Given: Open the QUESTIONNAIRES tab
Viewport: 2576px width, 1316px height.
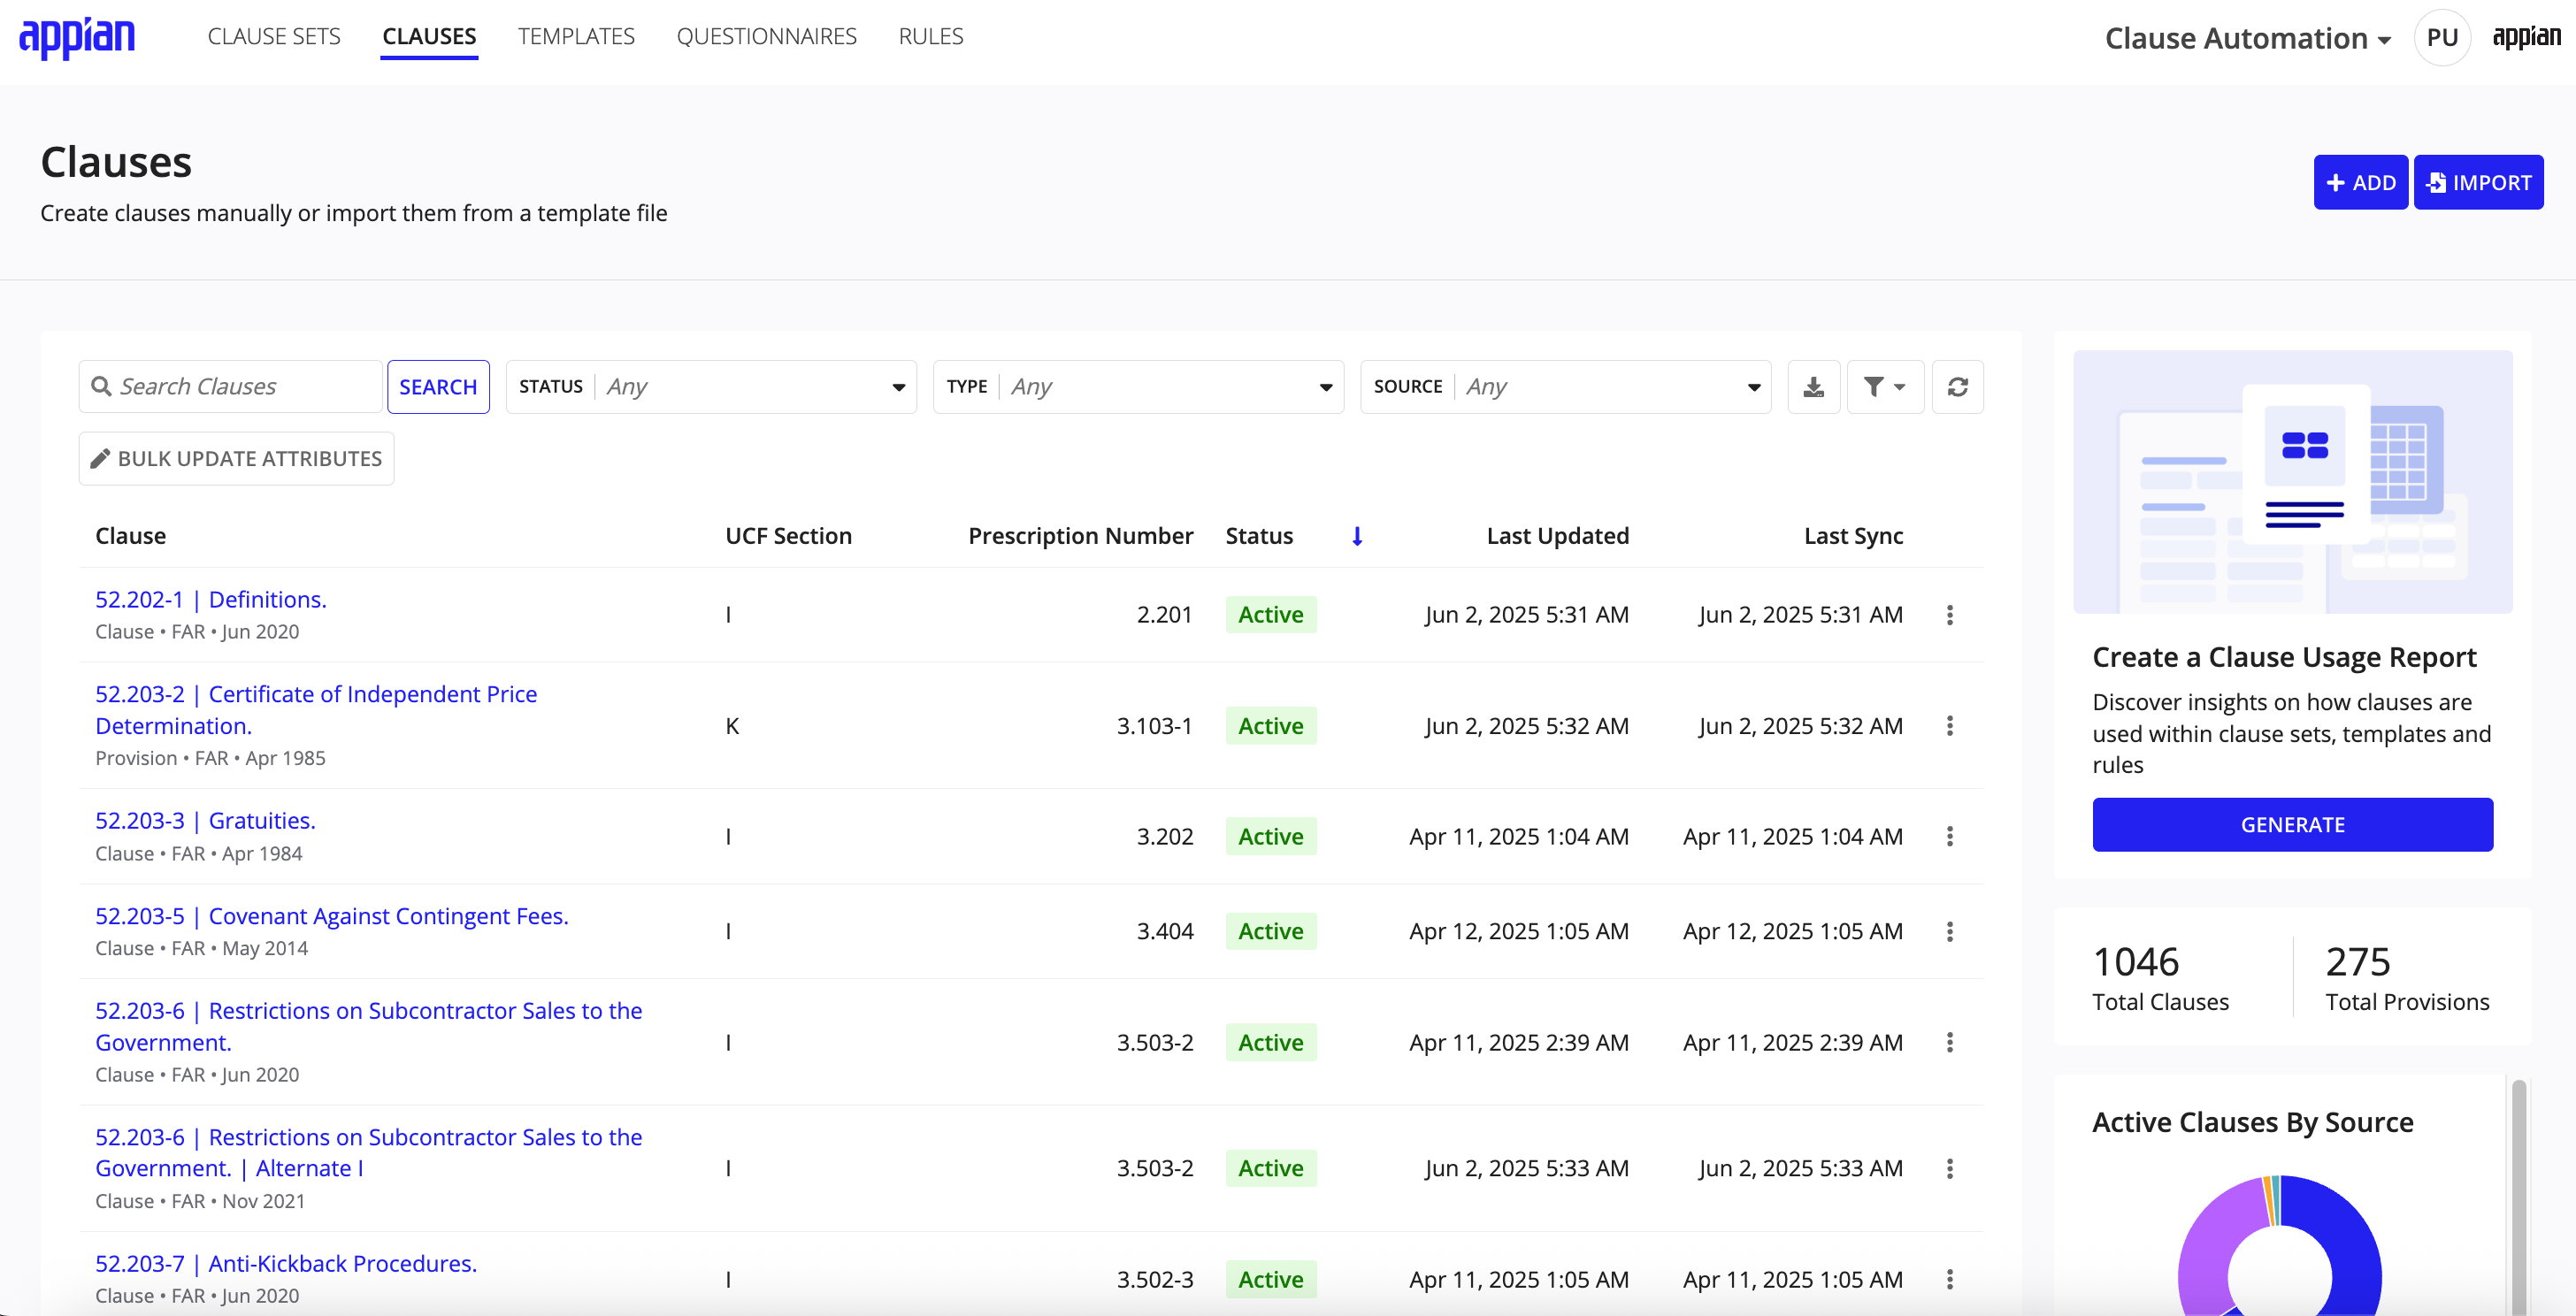Looking at the screenshot, I should pos(766,37).
